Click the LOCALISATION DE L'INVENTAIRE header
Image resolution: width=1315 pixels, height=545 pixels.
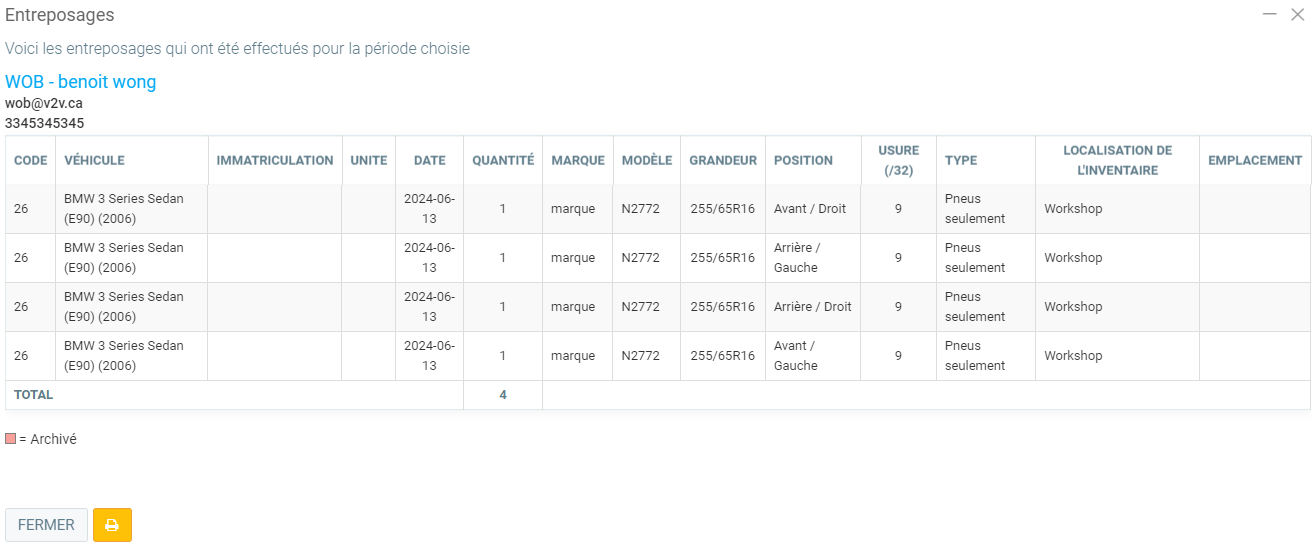pos(1117,160)
